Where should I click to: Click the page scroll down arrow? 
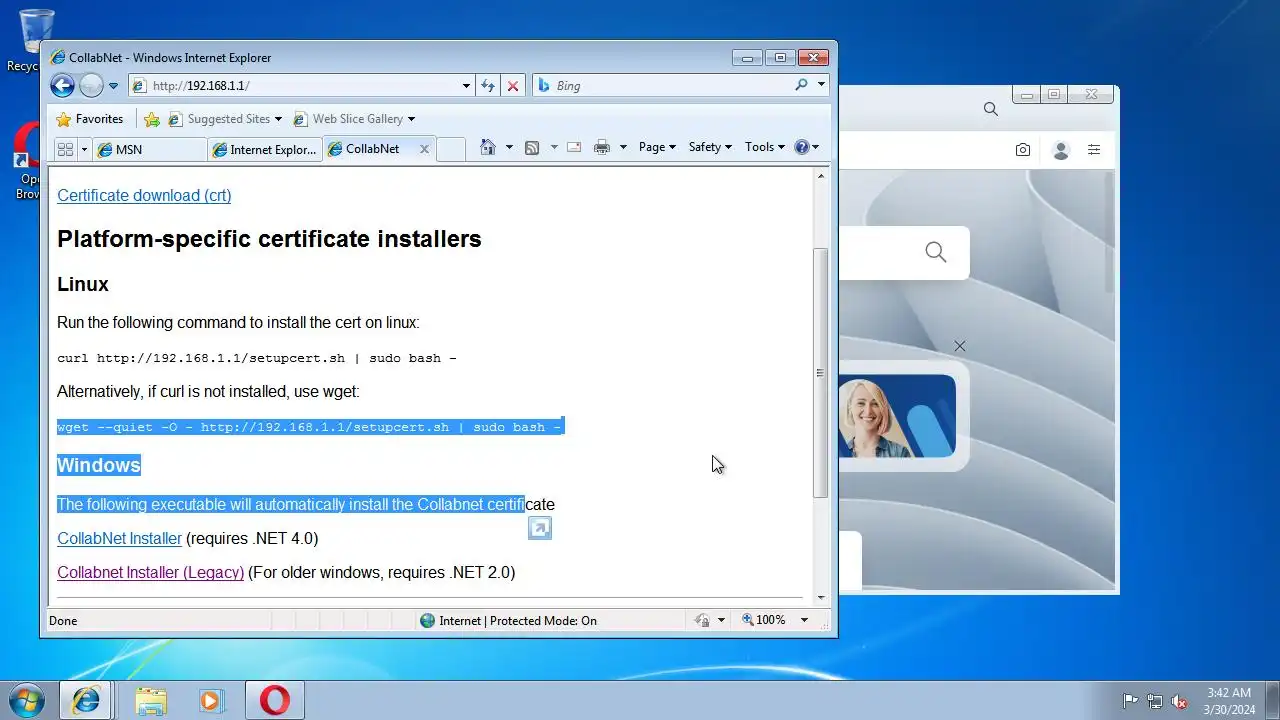(x=821, y=598)
